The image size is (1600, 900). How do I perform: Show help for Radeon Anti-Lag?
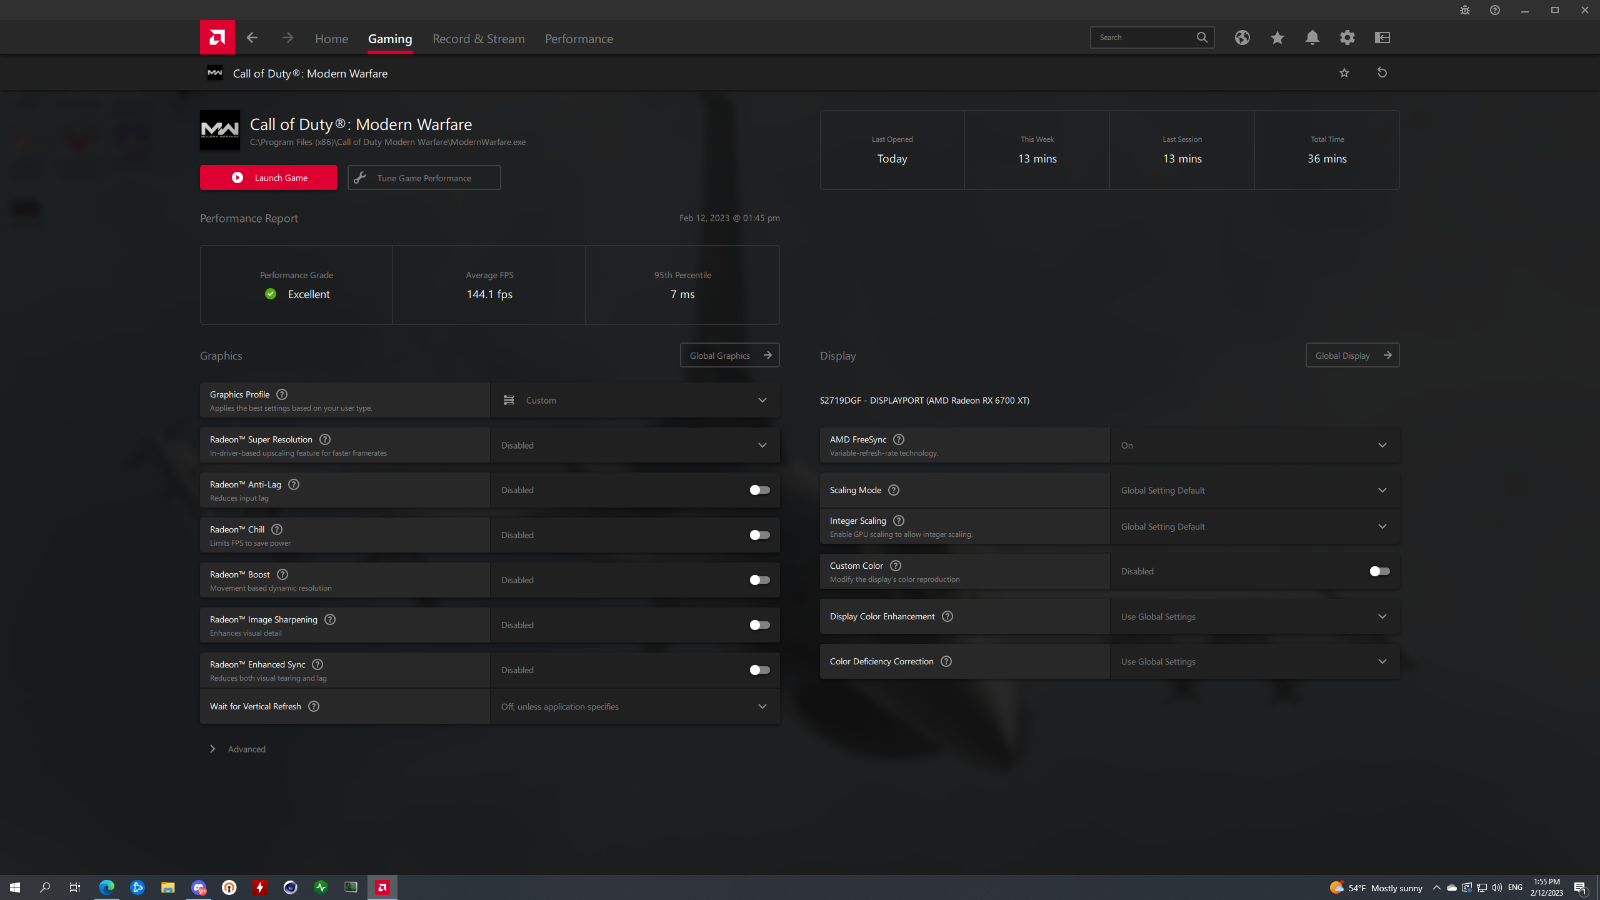point(294,485)
